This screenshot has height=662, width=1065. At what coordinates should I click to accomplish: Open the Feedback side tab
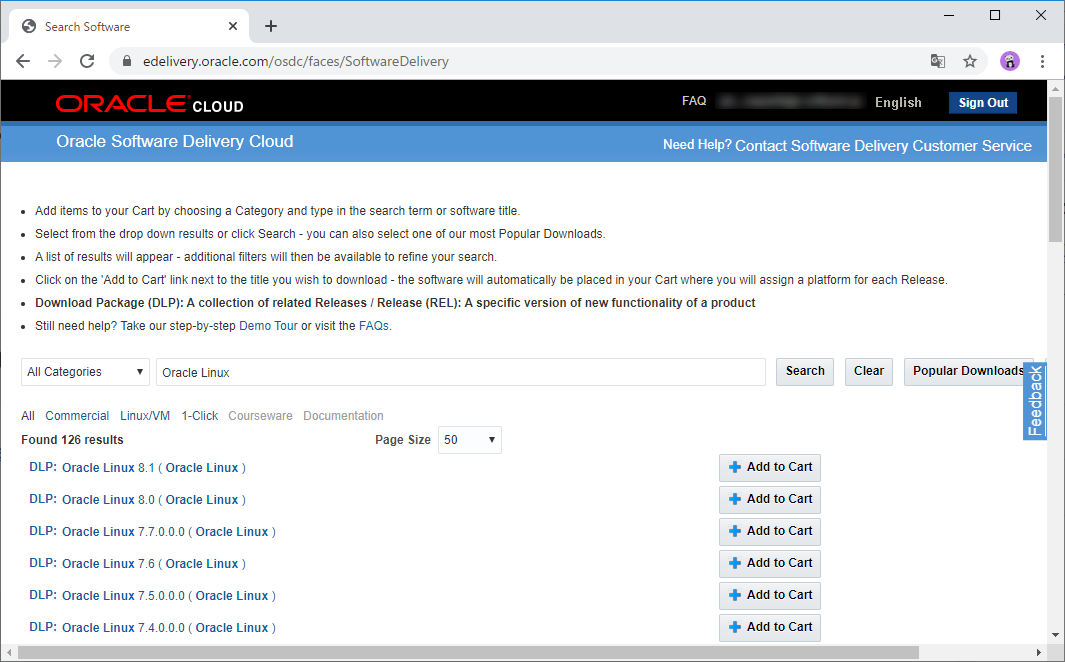[x=1034, y=401]
